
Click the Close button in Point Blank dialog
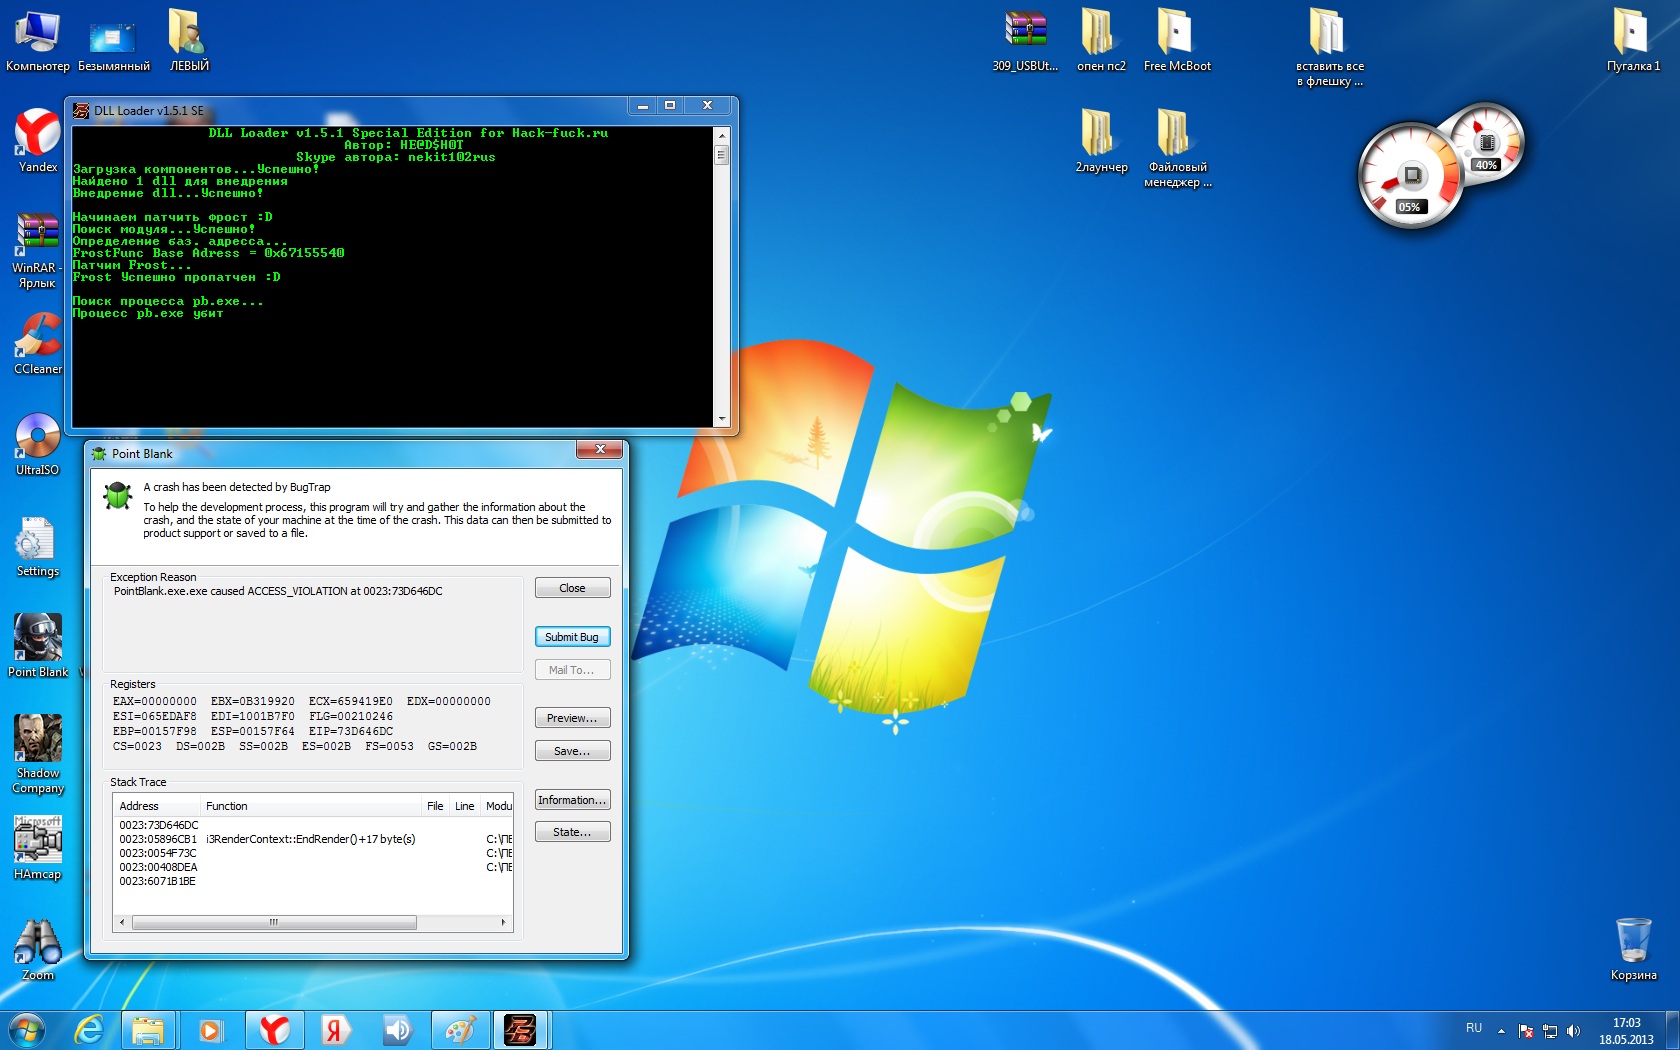click(572, 588)
